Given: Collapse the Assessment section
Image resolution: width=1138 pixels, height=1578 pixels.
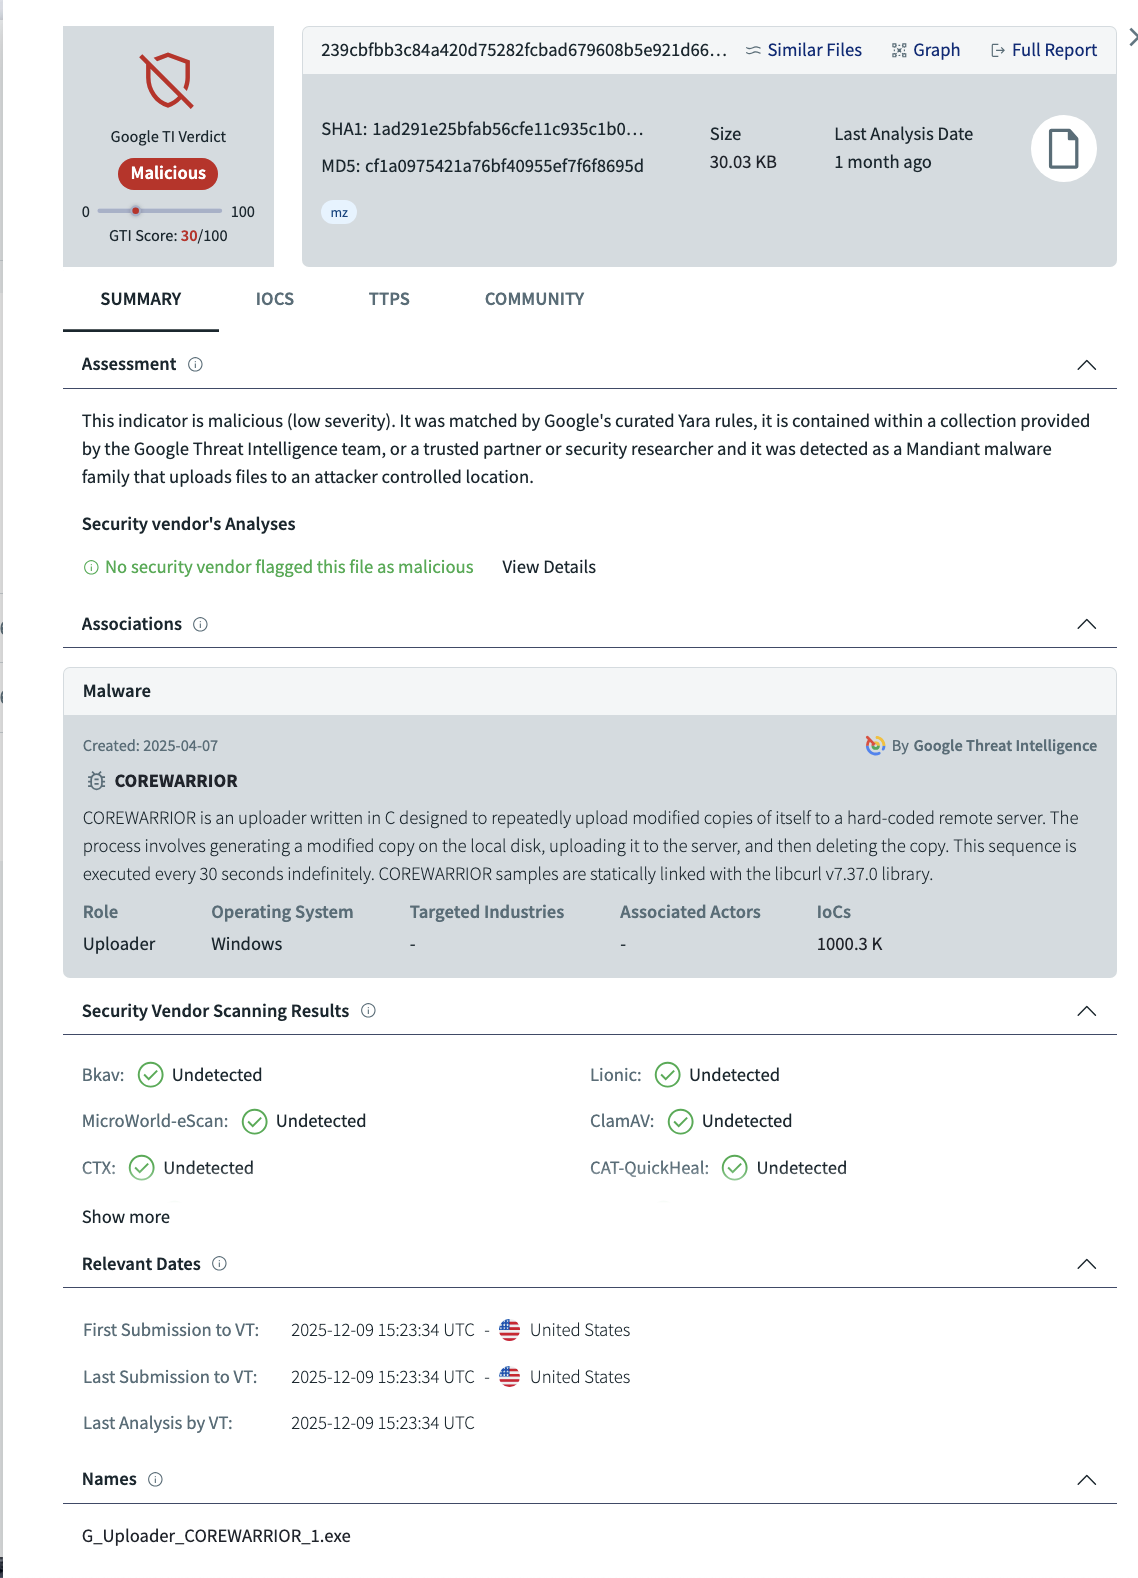Looking at the screenshot, I should [1086, 365].
